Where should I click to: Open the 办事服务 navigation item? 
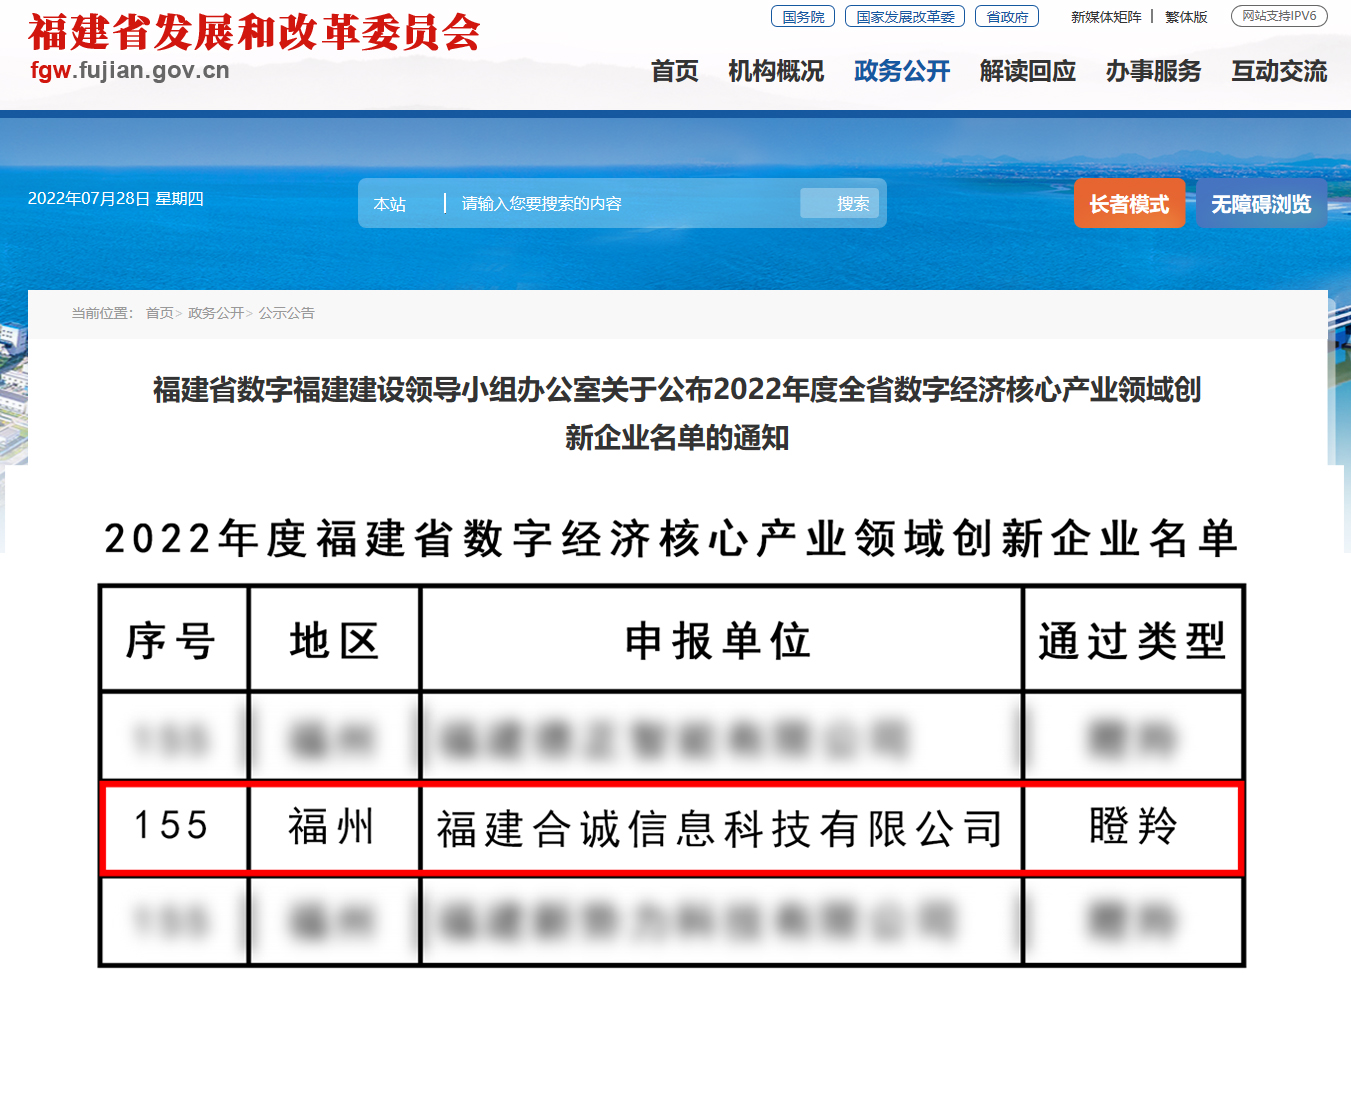tap(1153, 71)
